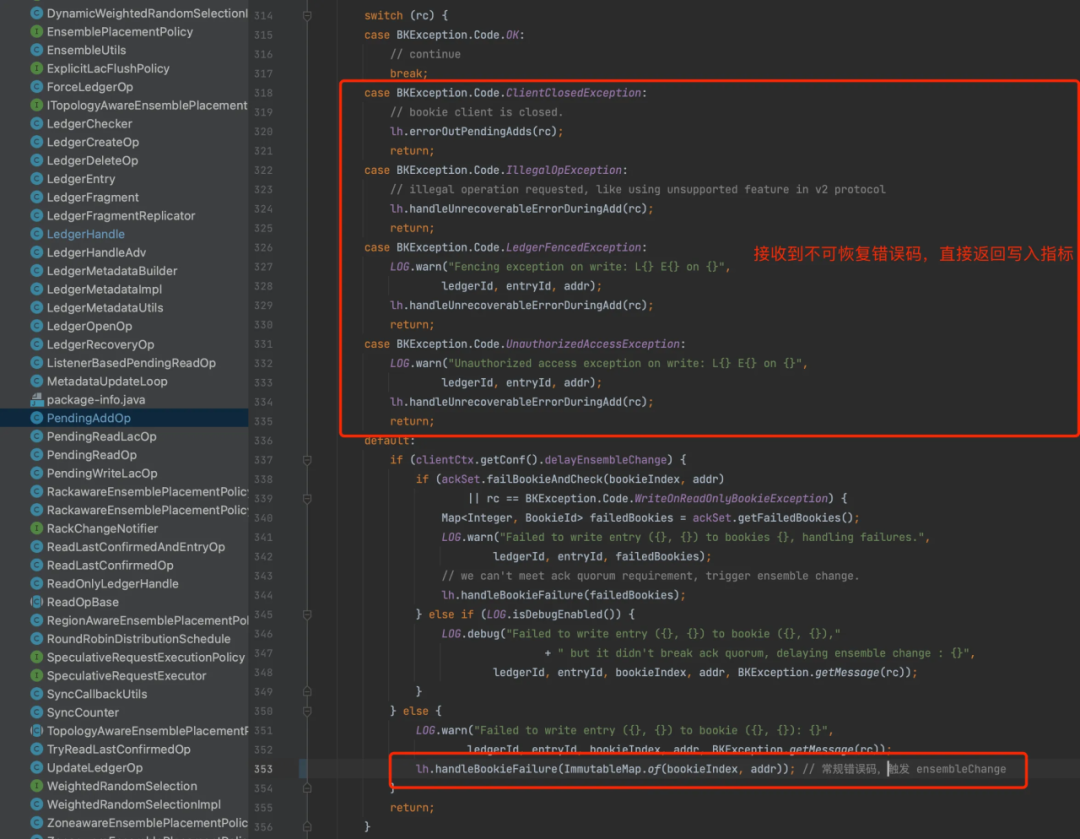The height and width of the screenshot is (839, 1080).
Task: Open SpeculativeRequestExecutor interface
Action: coord(126,676)
